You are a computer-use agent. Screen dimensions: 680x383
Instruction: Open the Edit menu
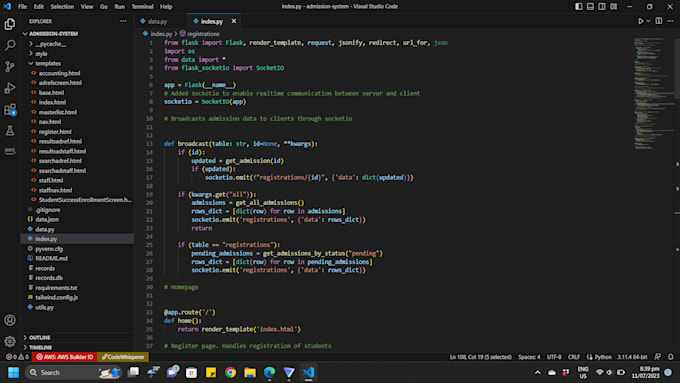[x=39, y=7]
